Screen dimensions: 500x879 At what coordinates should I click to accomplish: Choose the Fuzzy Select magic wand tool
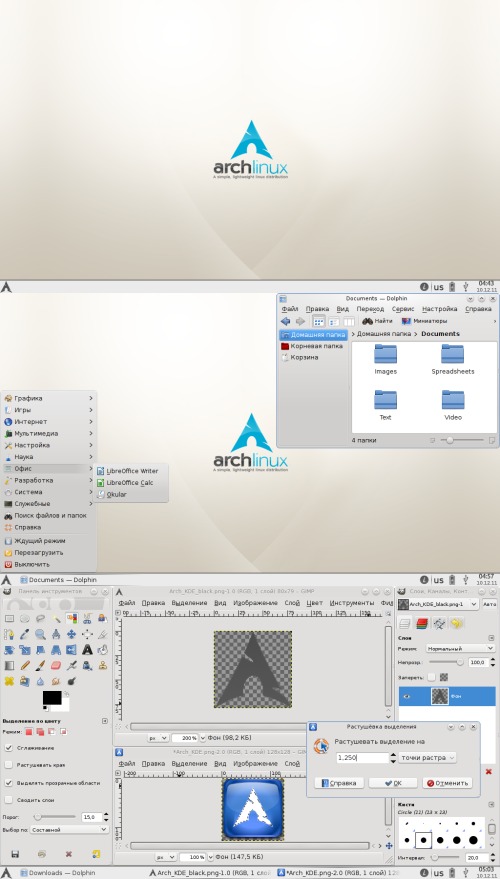click(x=56, y=619)
